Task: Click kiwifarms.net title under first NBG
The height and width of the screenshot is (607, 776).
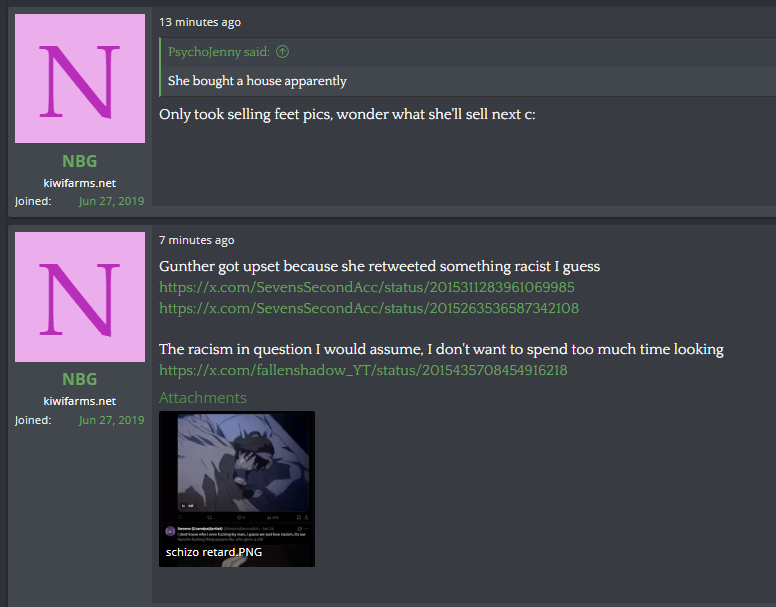Action: coord(80,183)
